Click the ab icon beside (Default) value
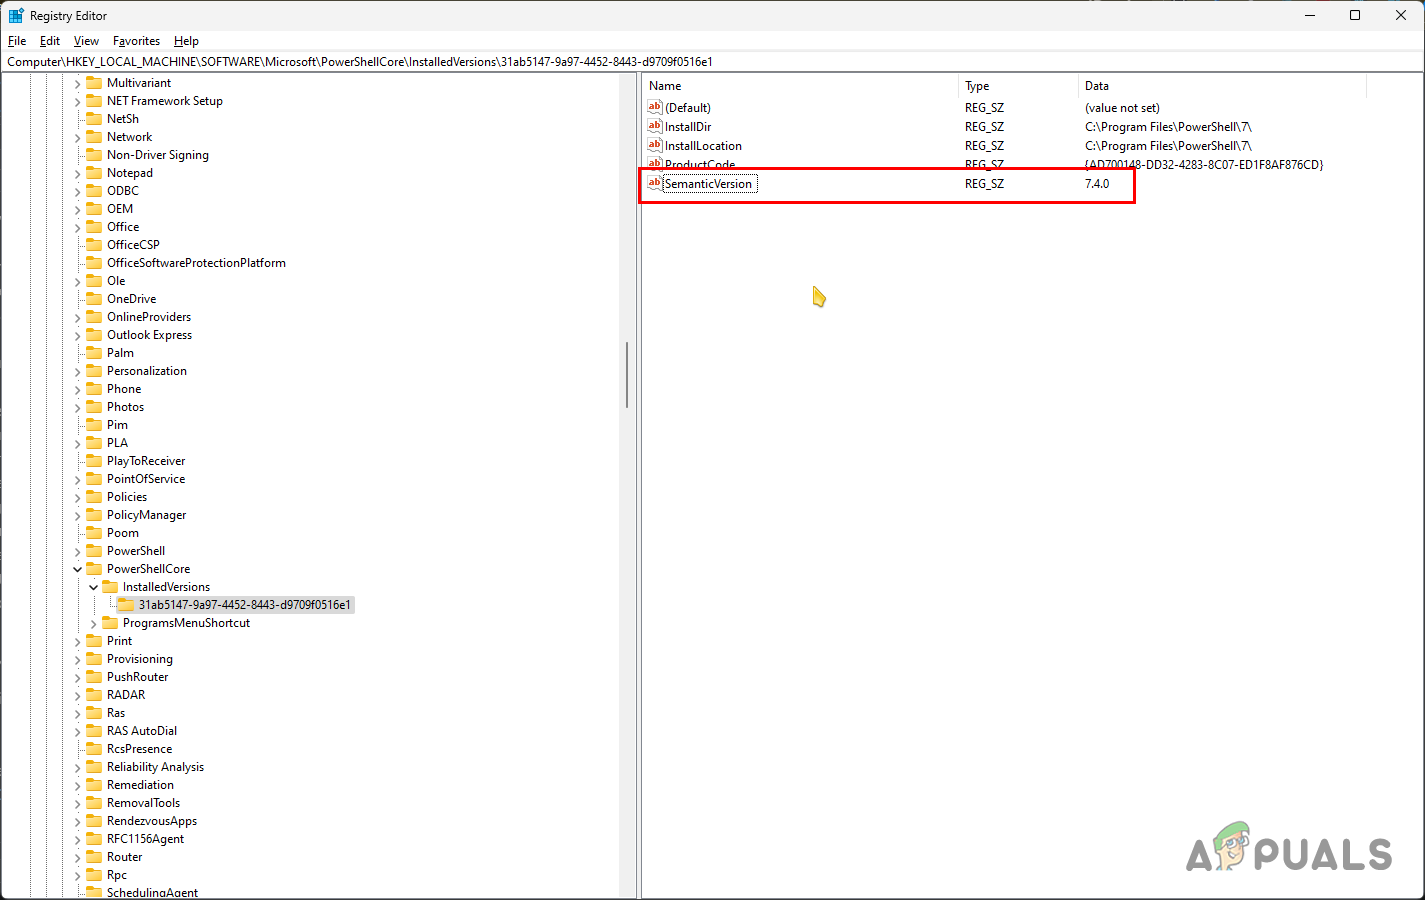 (654, 107)
